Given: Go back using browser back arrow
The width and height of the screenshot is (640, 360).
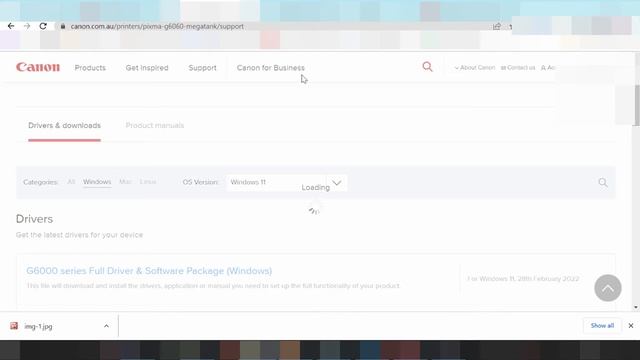Looking at the screenshot, I should pos(11,26).
